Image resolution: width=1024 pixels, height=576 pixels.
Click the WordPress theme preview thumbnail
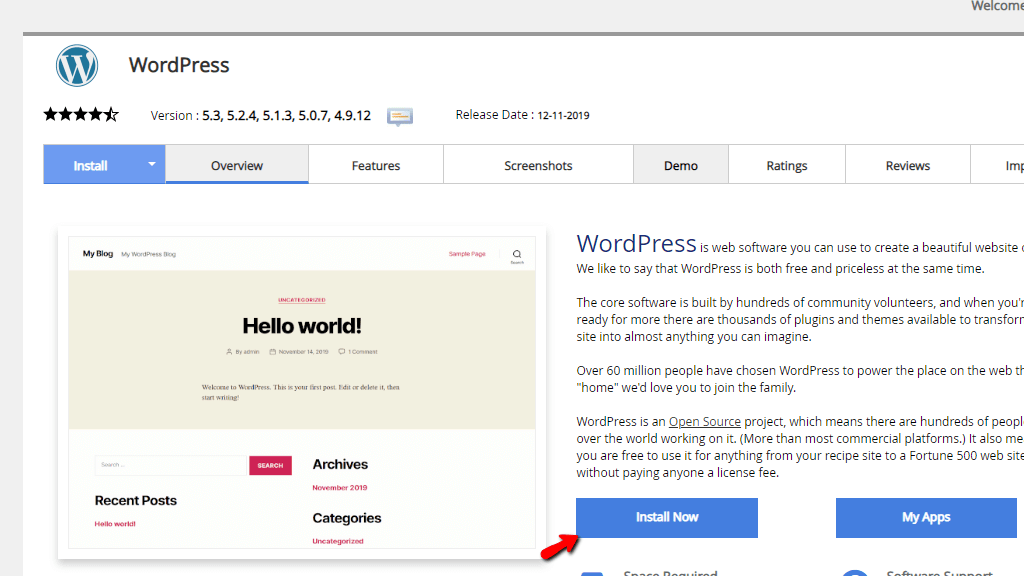click(302, 392)
